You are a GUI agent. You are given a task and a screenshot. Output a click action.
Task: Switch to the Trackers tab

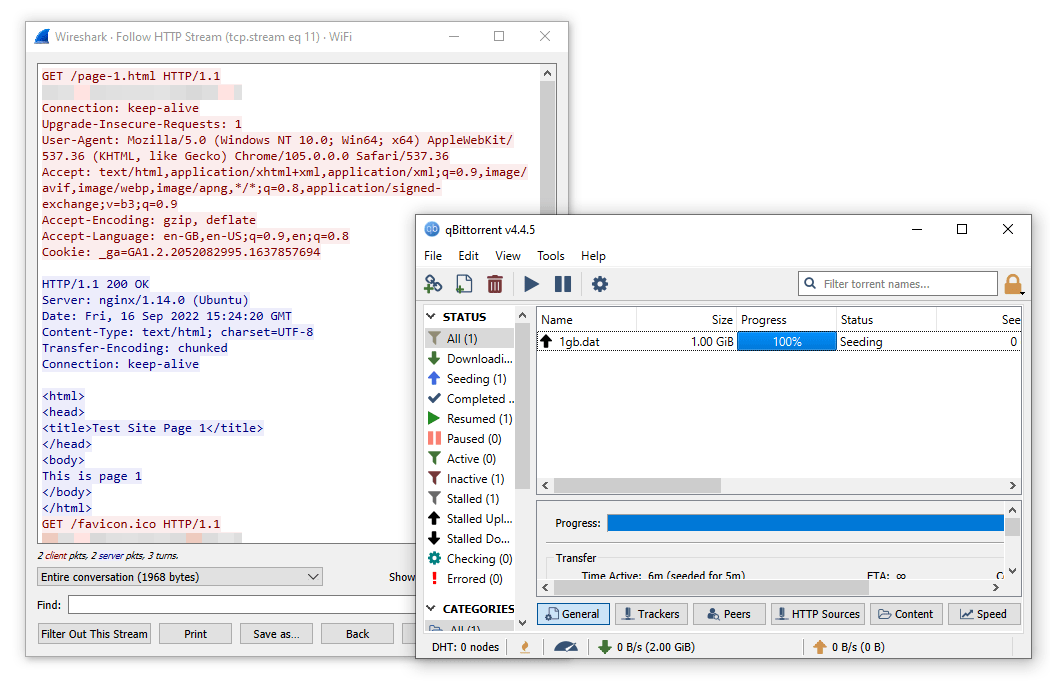652,614
